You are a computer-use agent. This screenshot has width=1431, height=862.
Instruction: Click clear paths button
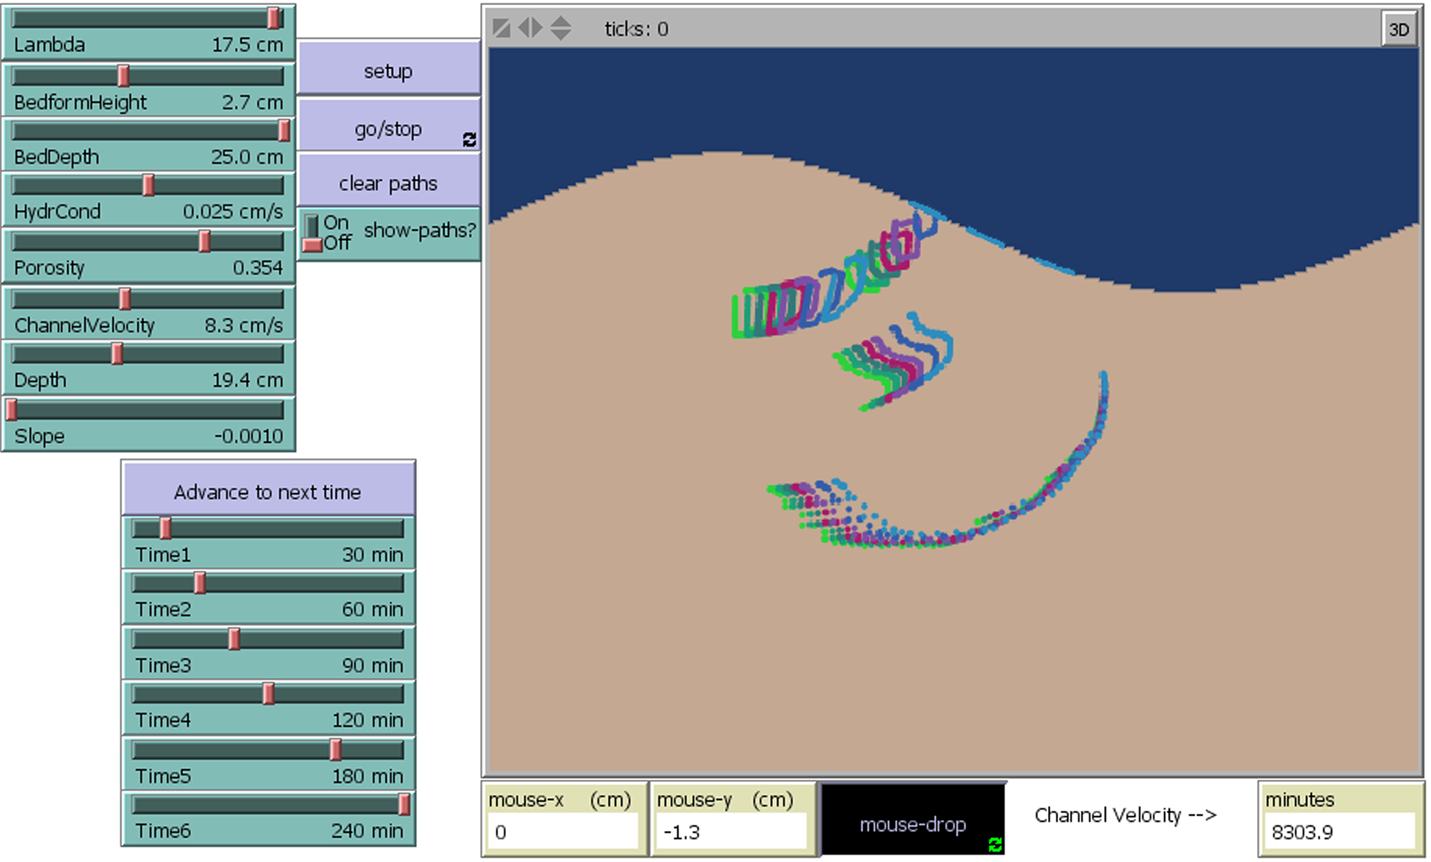point(388,183)
